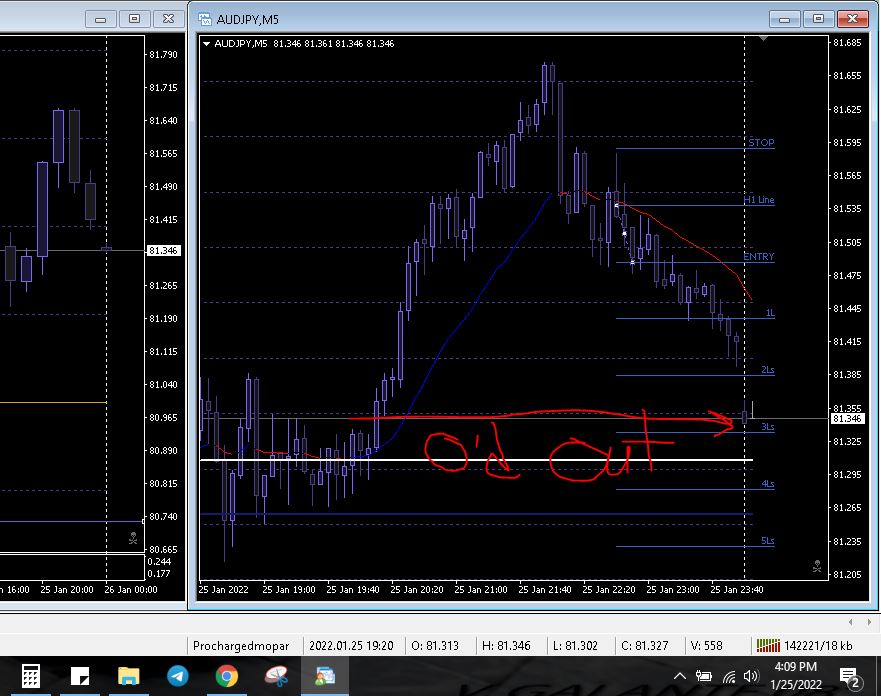Open Google Chrome from the taskbar
The height and width of the screenshot is (696, 881).
[226, 676]
